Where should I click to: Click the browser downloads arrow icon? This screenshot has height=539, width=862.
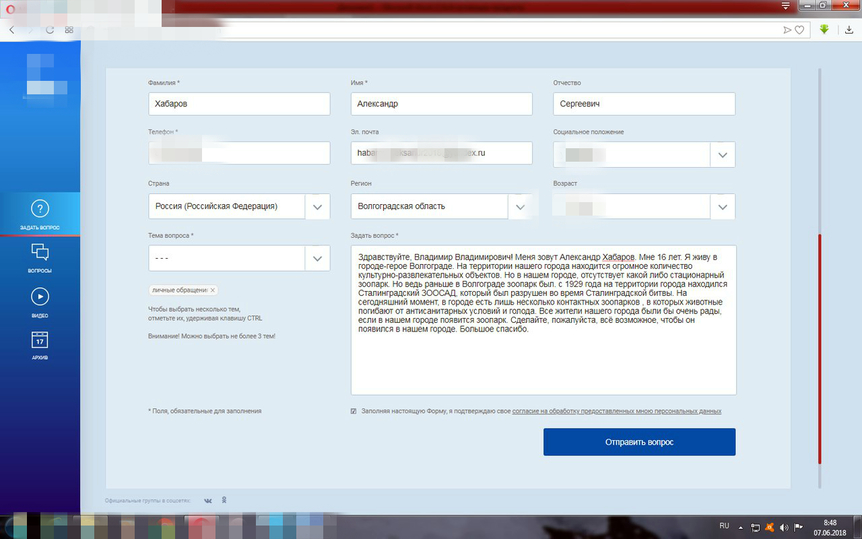pyautogui.click(x=824, y=30)
